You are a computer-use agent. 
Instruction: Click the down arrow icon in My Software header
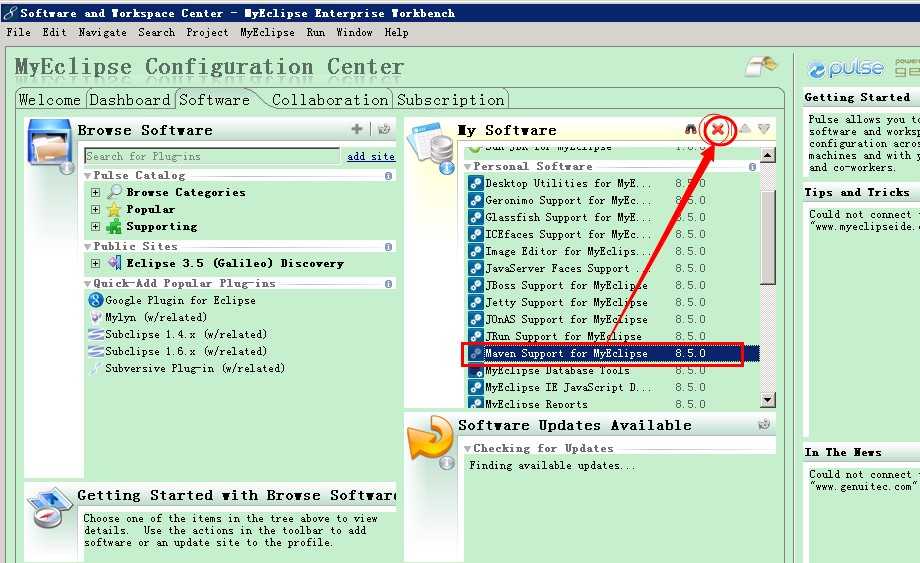tap(763, 128)
